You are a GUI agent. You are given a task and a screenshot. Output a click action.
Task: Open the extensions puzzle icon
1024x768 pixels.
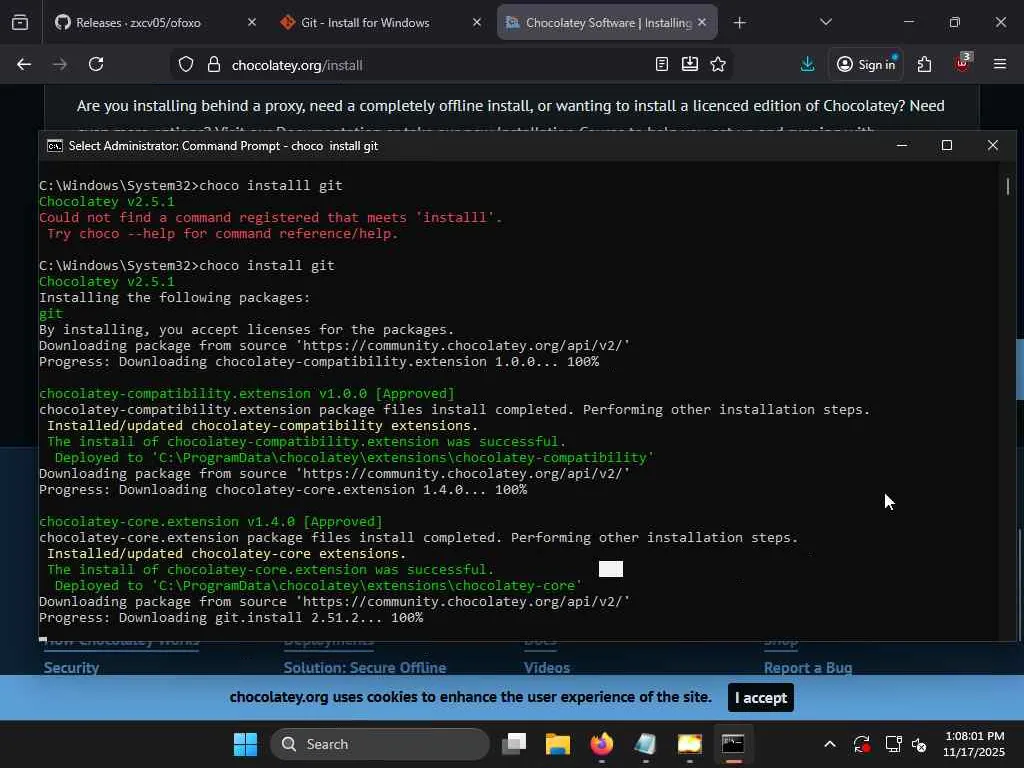point(924,64)
